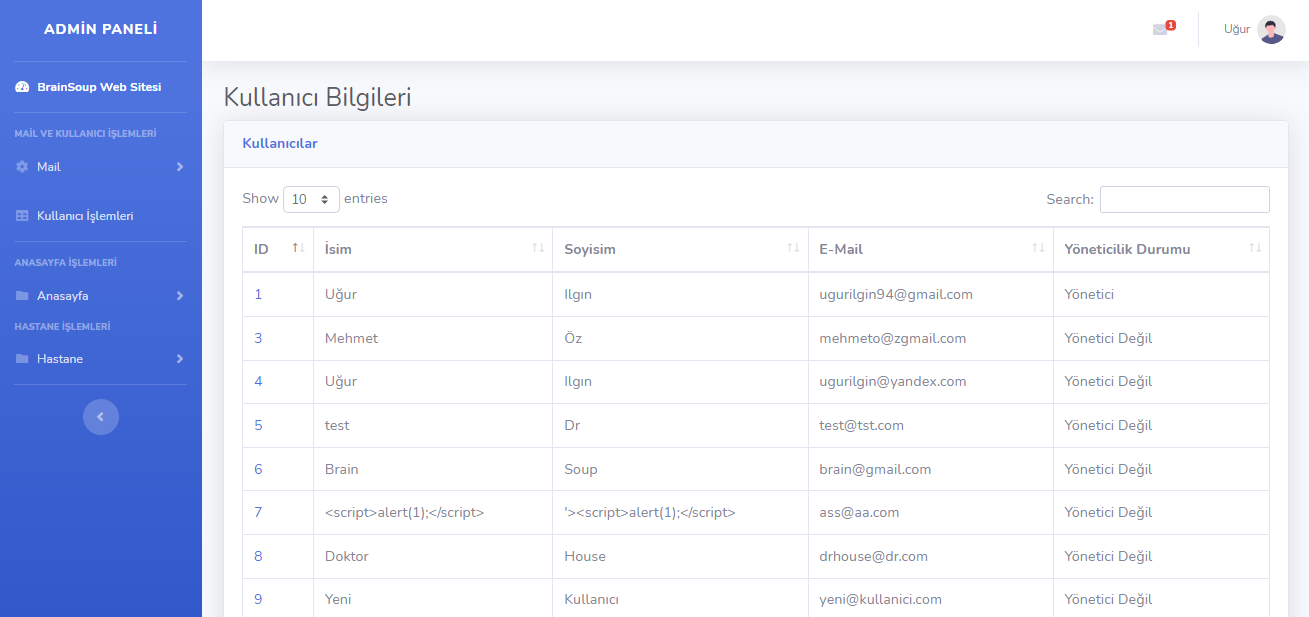The width and height of the screenshot is (1309, 617).
Task: Sort table by E-Mail column arrows
Action: click(1038, 248)
